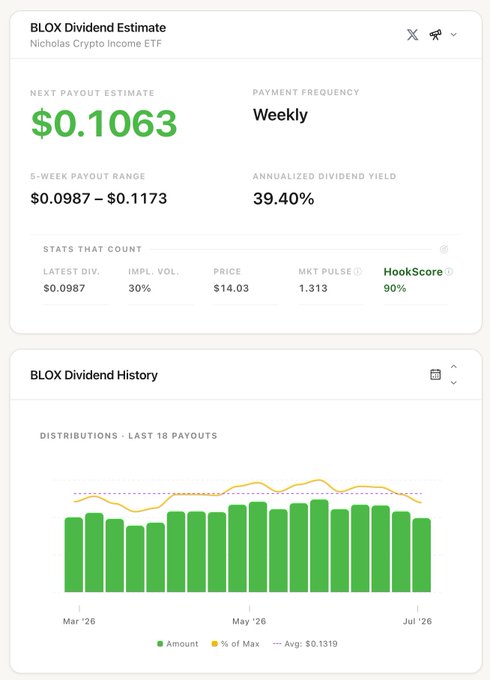
Task: Click the Distributions · Last 18 Payouts heading
Action: tap(128, 436)
